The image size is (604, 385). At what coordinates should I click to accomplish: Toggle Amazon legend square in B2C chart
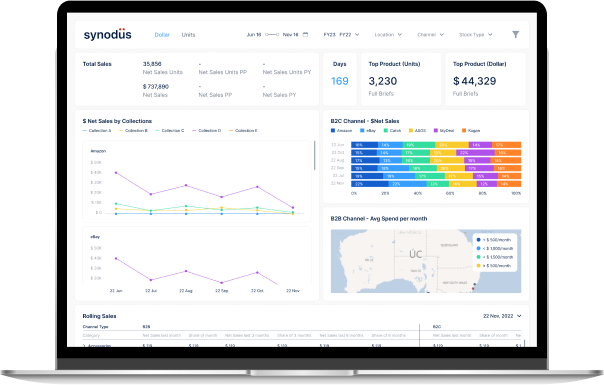(x=333, y=131)
